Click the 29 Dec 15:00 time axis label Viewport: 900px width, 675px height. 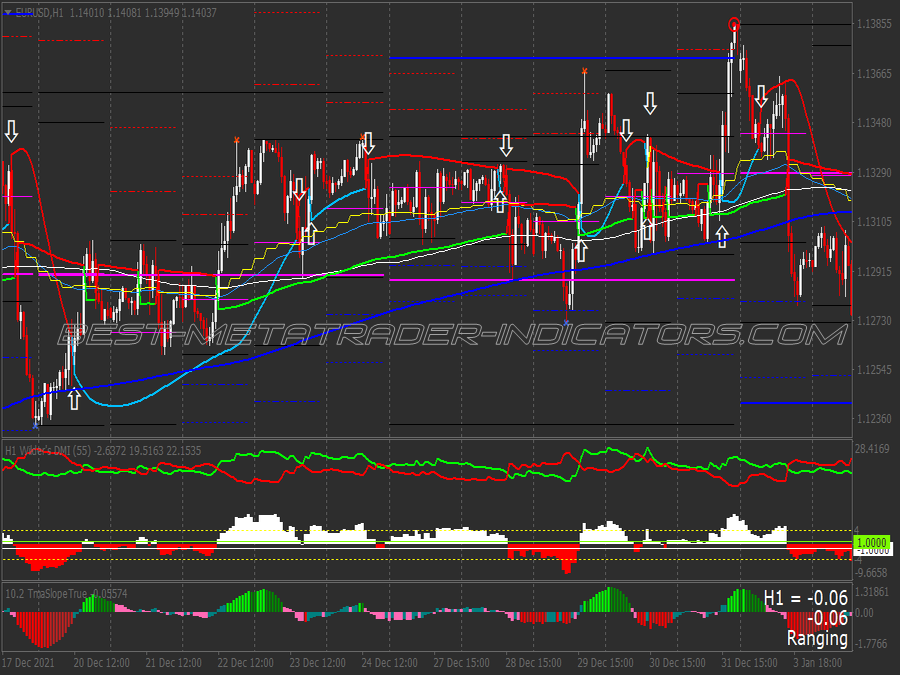(x=606, y=662)
